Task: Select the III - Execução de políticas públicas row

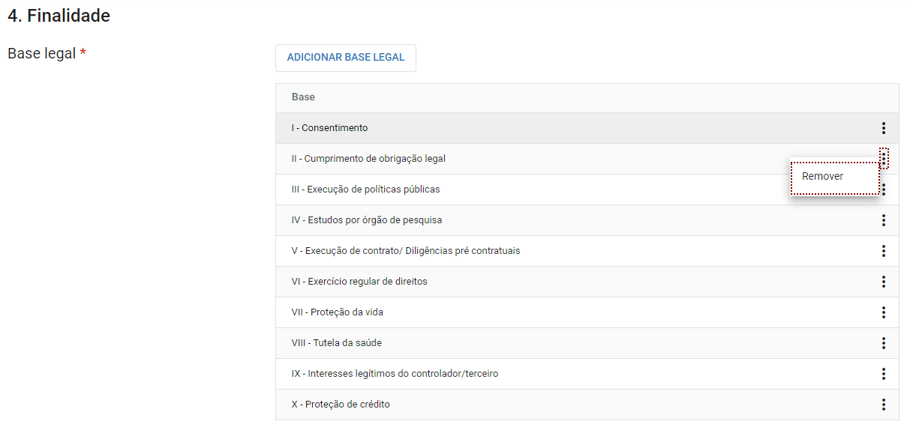Action: click(x=587, y=189)
